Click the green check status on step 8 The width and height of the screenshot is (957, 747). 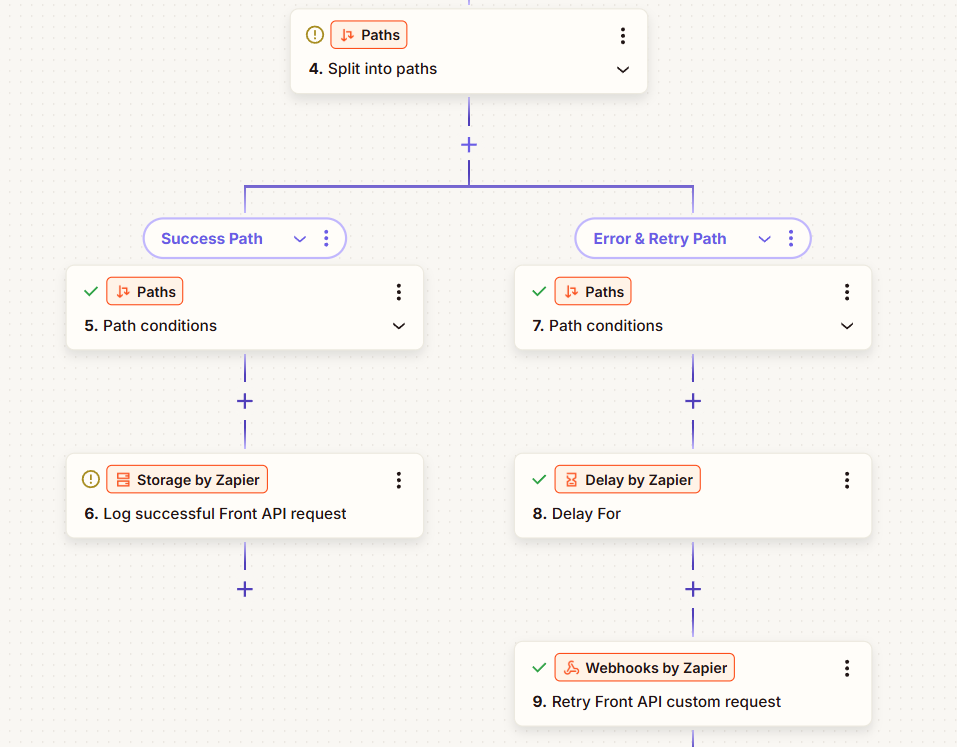(x=539, y=479)
